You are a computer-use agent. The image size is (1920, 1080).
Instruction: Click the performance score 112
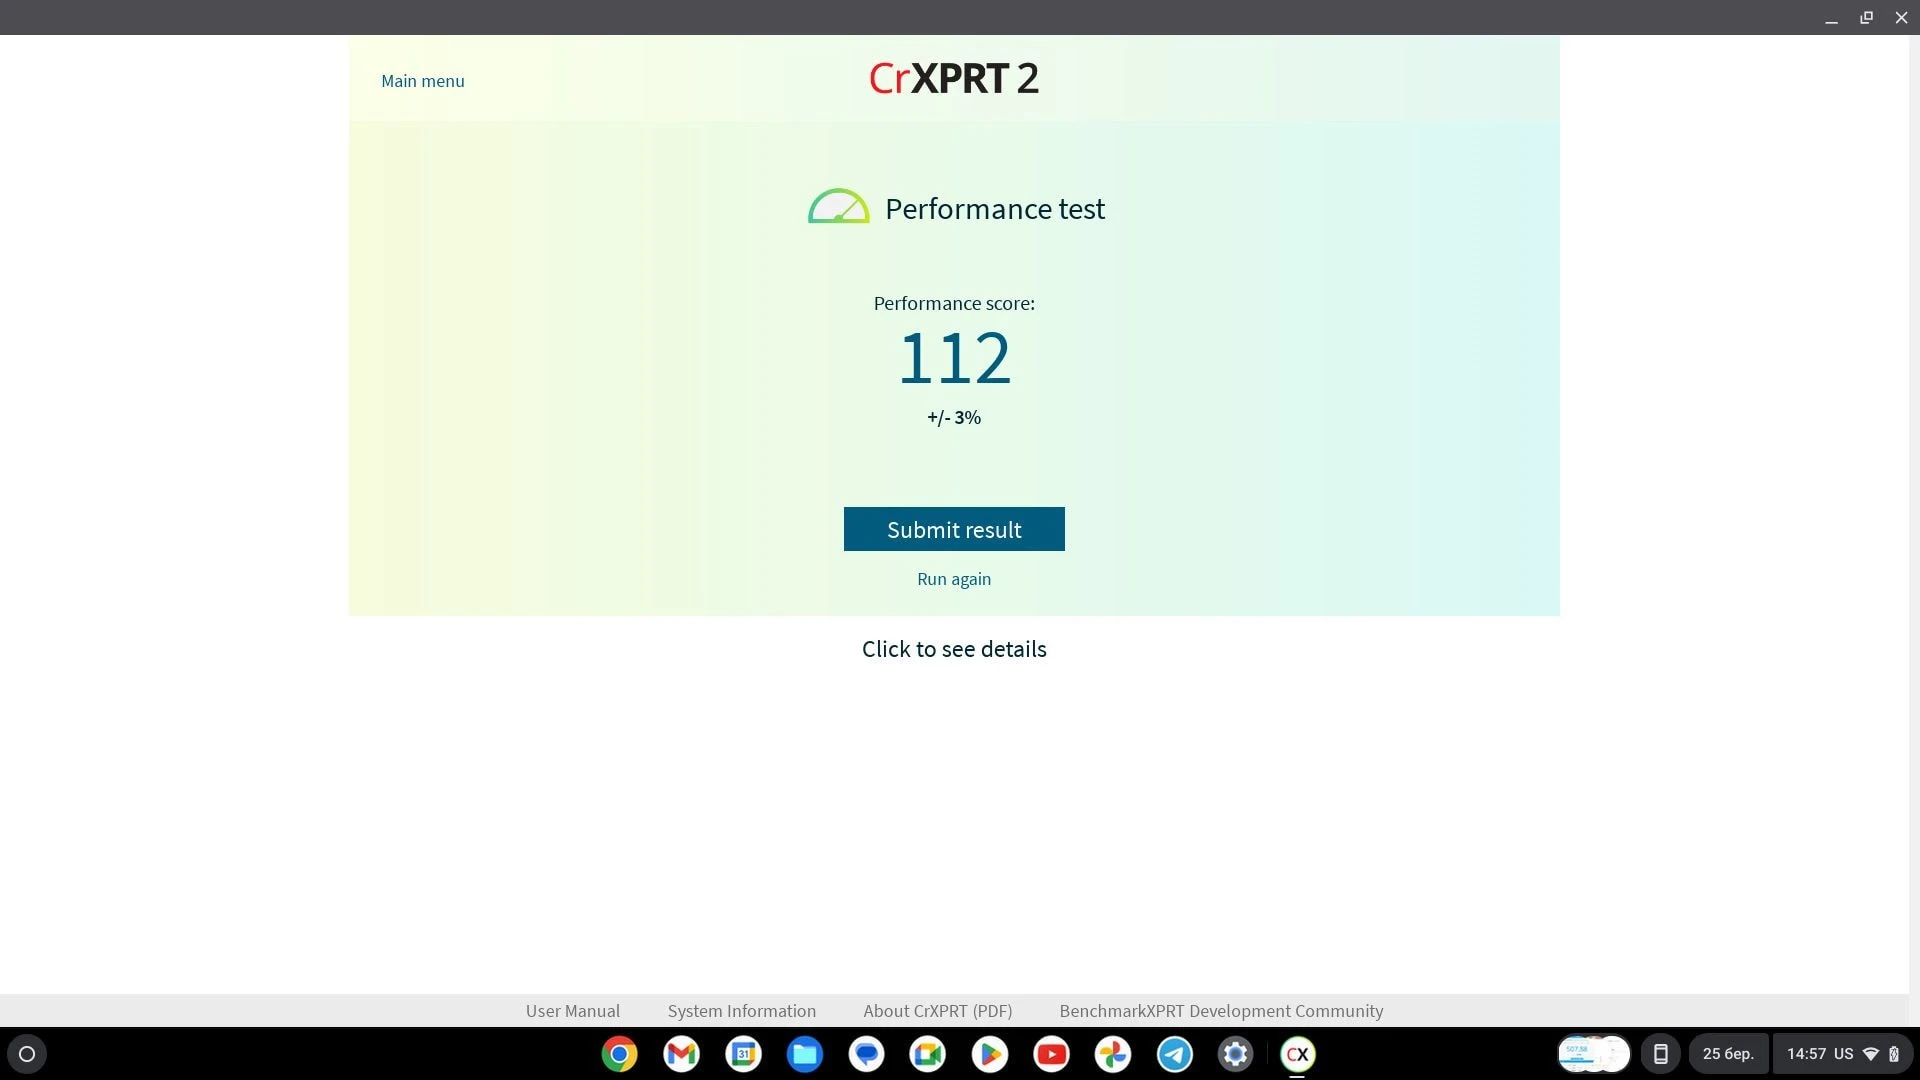pyautogui.click(x=954, y=358)
